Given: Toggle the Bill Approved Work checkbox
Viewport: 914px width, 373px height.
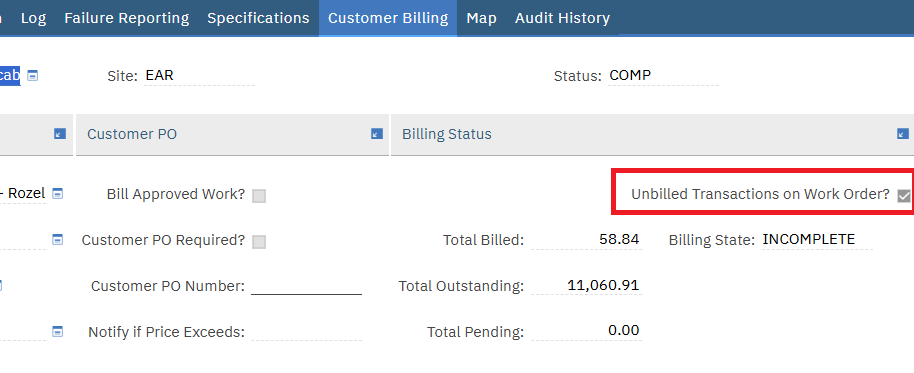Looking at the screenshot, I should point(259,196).
